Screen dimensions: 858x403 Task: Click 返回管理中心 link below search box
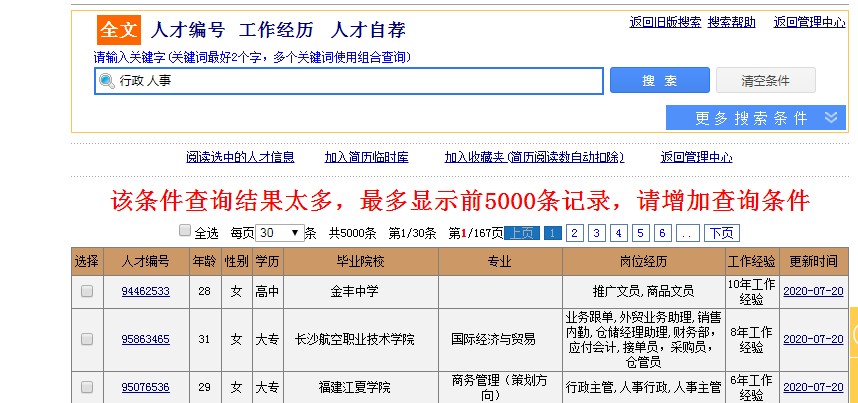(697, 158)
